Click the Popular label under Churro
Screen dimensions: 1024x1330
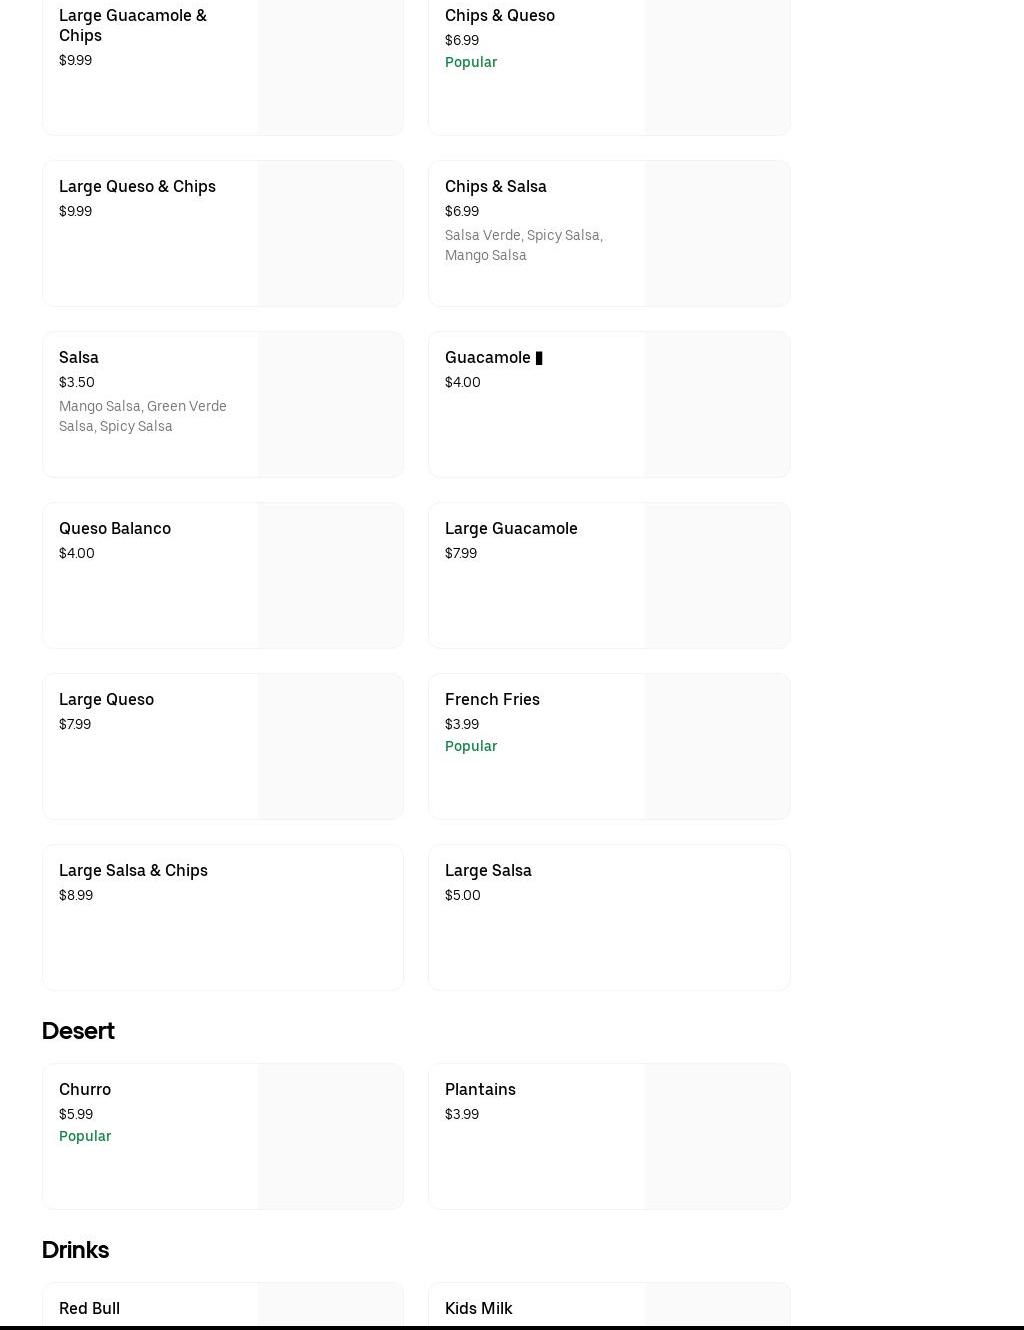pyautogui.click(x=85, y=1136)
